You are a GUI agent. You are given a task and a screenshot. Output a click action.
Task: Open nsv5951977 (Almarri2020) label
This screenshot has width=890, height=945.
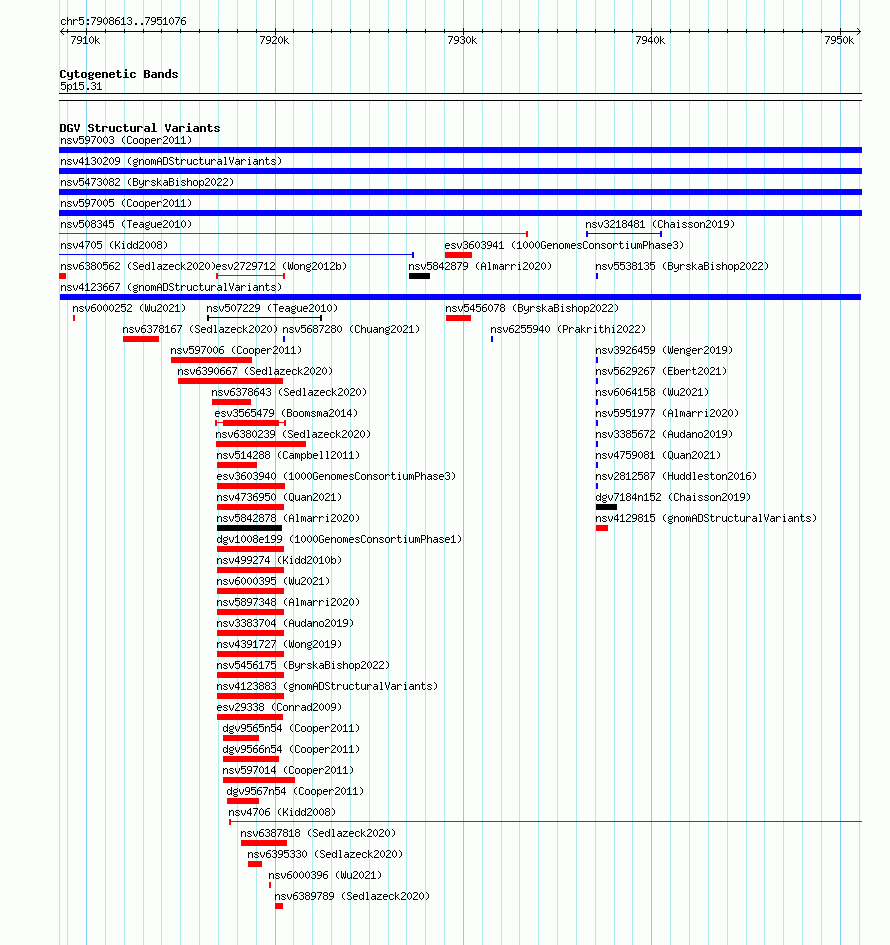coord(667,413)
